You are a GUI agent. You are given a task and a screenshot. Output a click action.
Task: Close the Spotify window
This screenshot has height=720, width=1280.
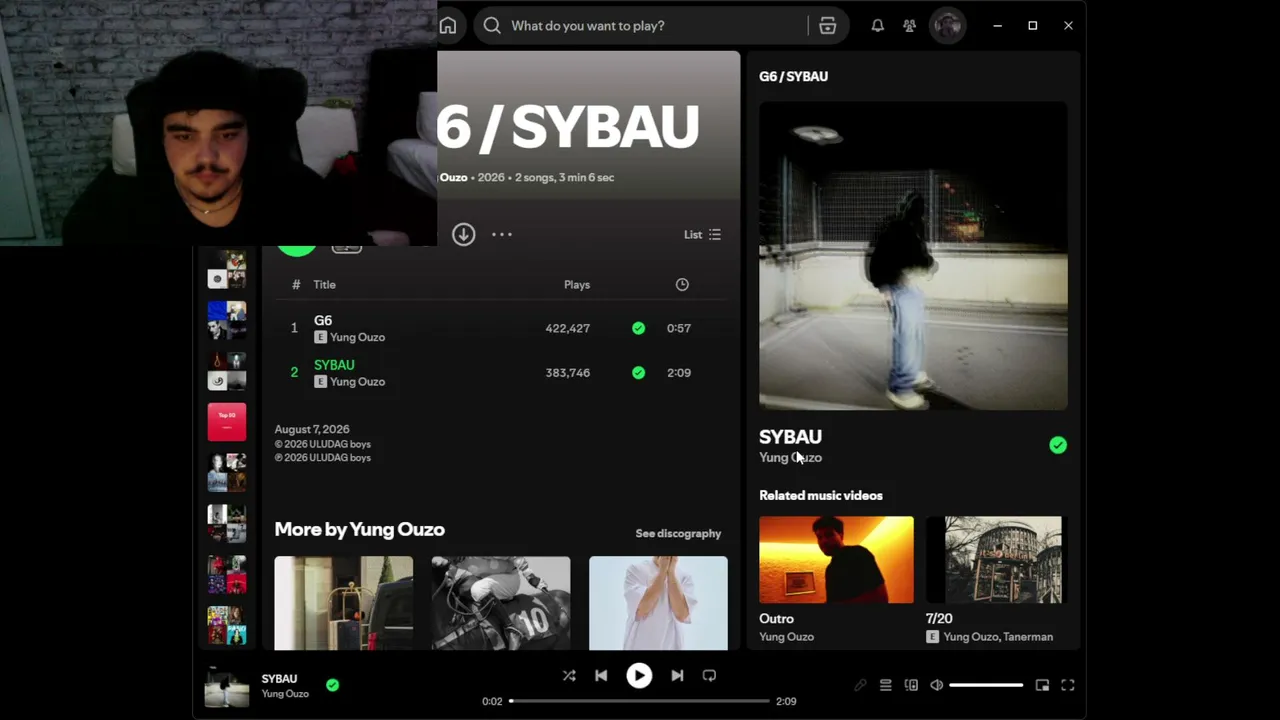pyautogui.click(x=1068, y=26)
